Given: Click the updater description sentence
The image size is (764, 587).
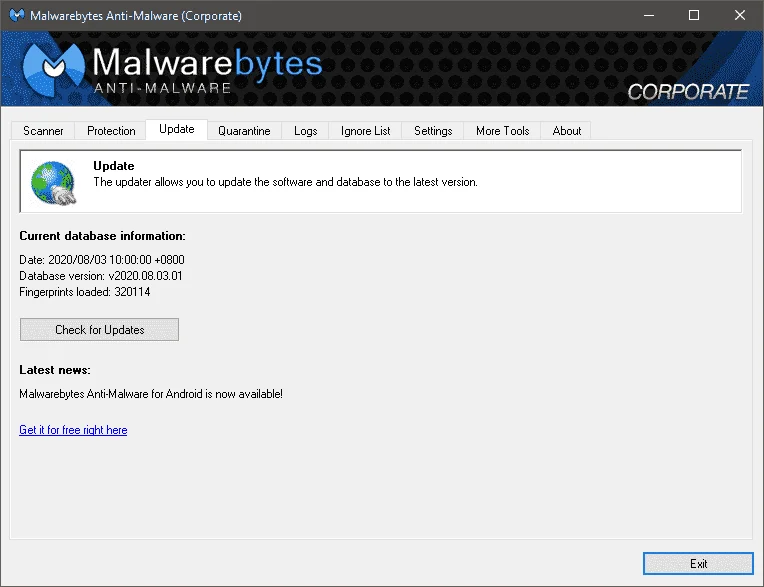Looking at the screenshot, I should [x=286, y=182].
